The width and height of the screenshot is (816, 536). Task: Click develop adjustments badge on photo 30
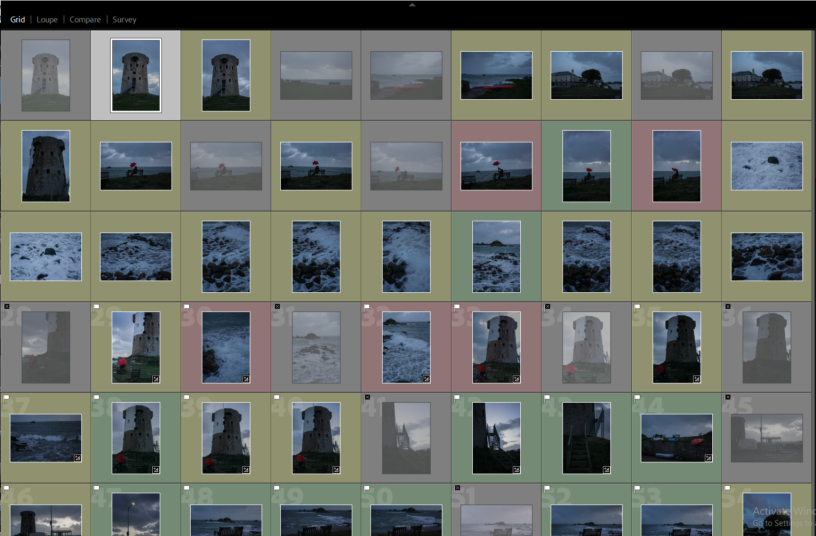point(245,379)
